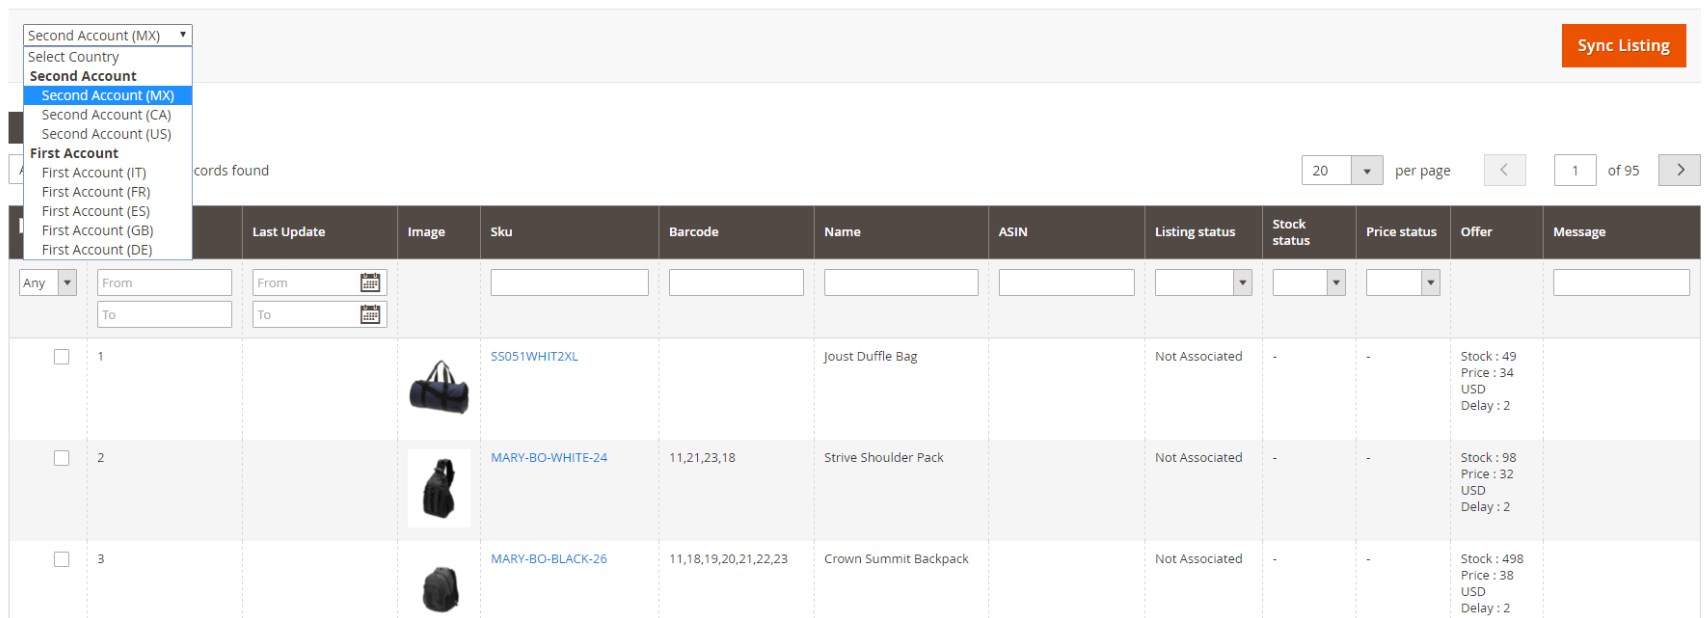This screenshot has height=618, width=1707.
Task: Open the MARY-BO-BLACK-26 sku link
Action: [548, 559]
